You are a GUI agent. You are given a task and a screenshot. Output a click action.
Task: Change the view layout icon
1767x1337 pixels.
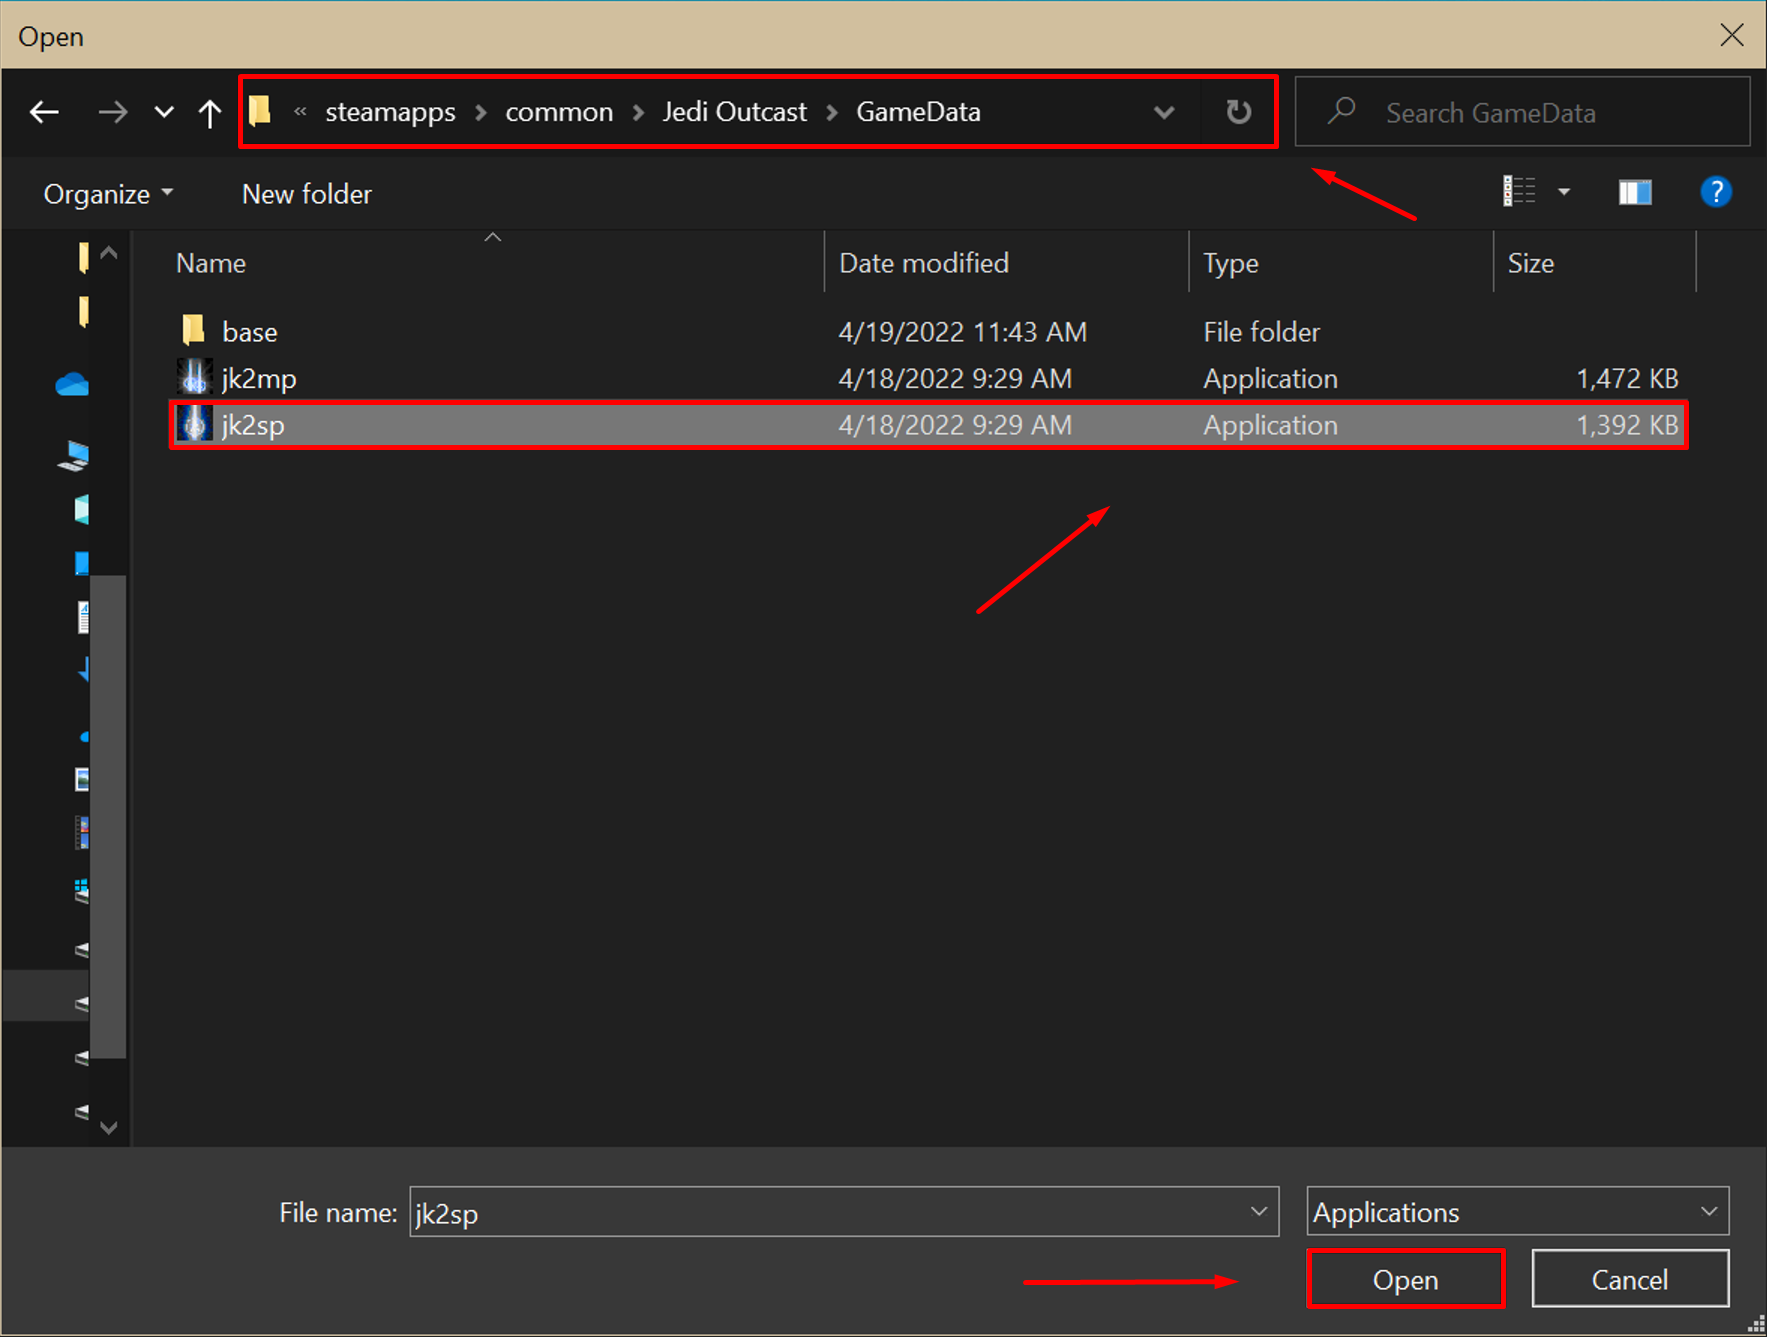tap(1519, 191)
